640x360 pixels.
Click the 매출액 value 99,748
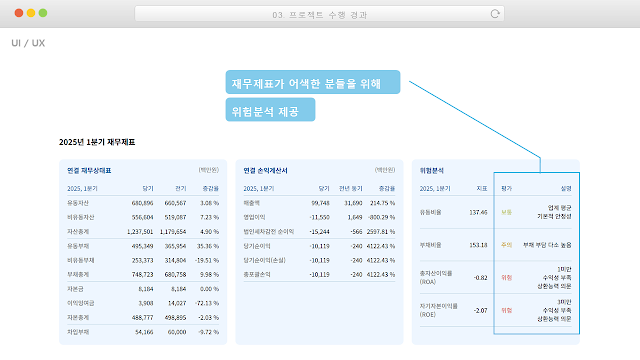click(x=320, y=203)
